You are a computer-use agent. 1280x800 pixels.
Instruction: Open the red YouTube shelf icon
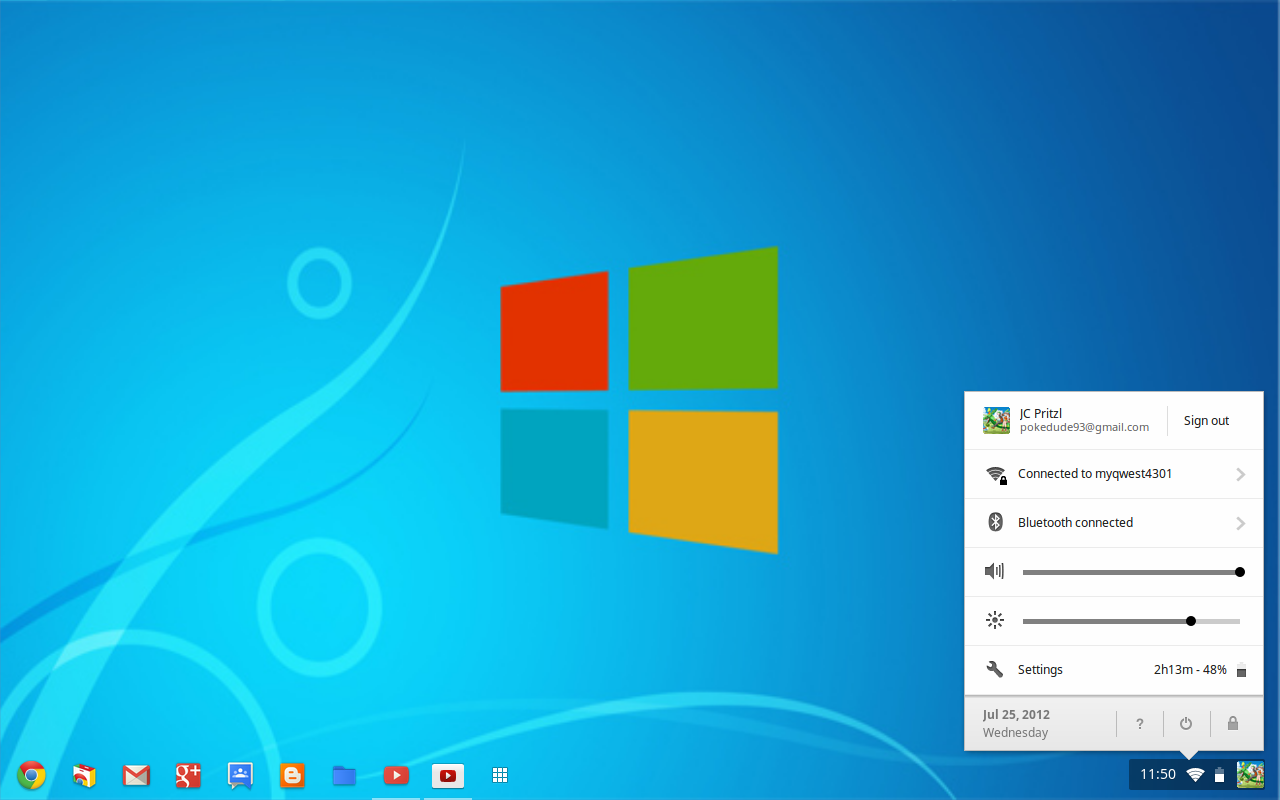coord(396,775)
